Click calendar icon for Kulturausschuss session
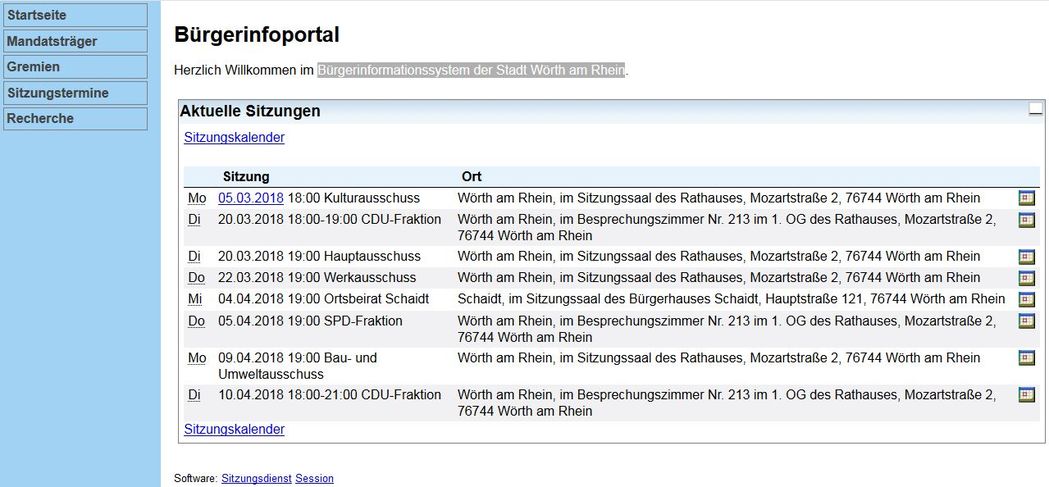 point(1026,198)
